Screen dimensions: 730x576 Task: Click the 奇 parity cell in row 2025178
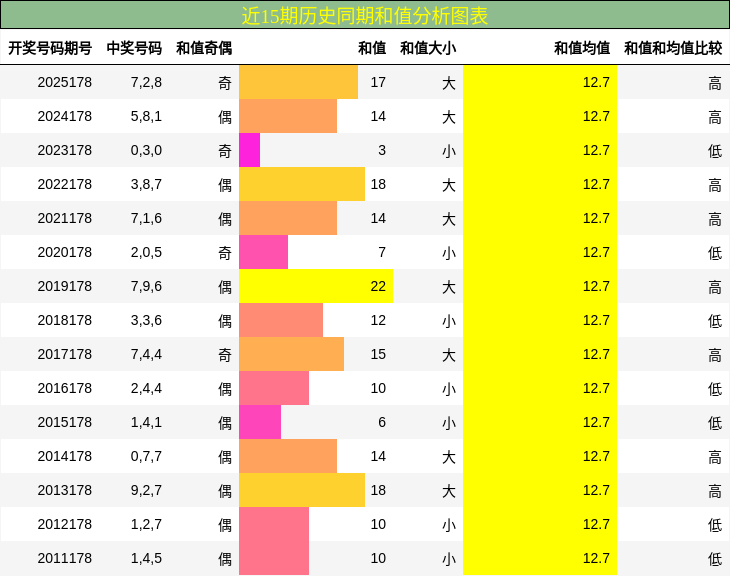(225, 83)
